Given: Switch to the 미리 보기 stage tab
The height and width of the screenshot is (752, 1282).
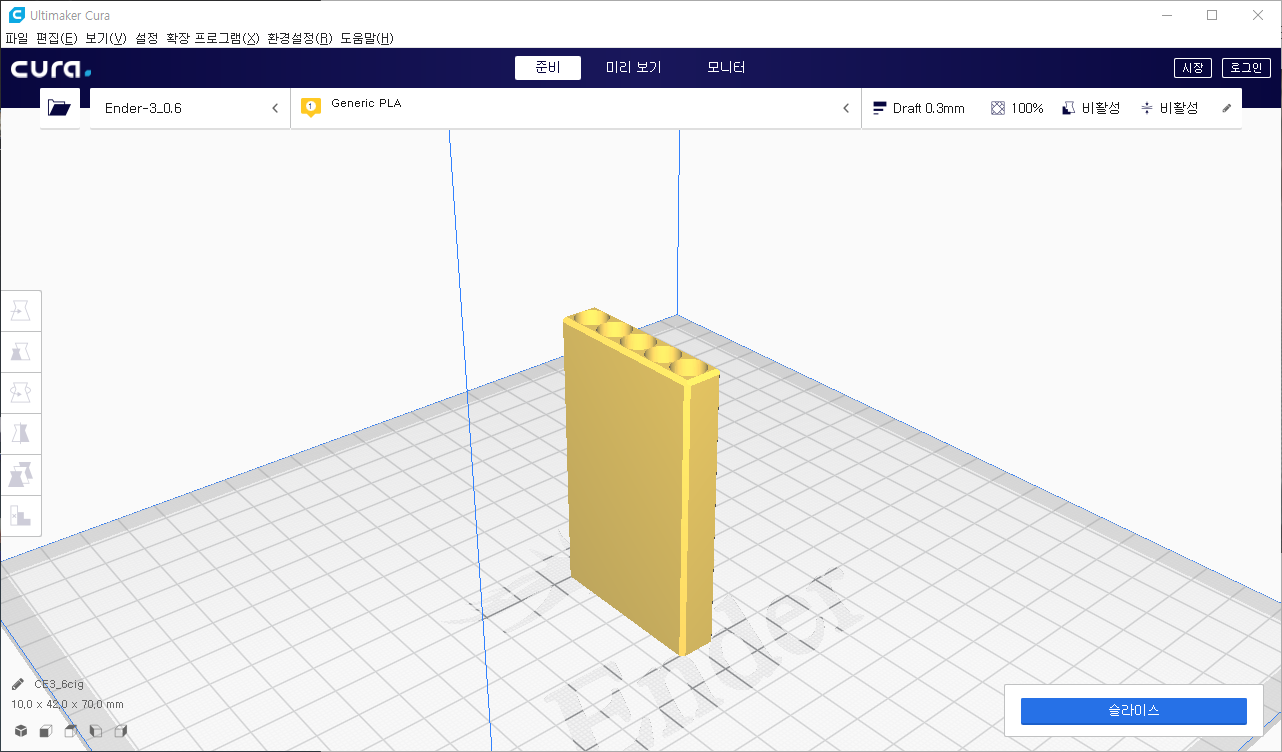Looking at the screenshot, I should coord(634,68).
